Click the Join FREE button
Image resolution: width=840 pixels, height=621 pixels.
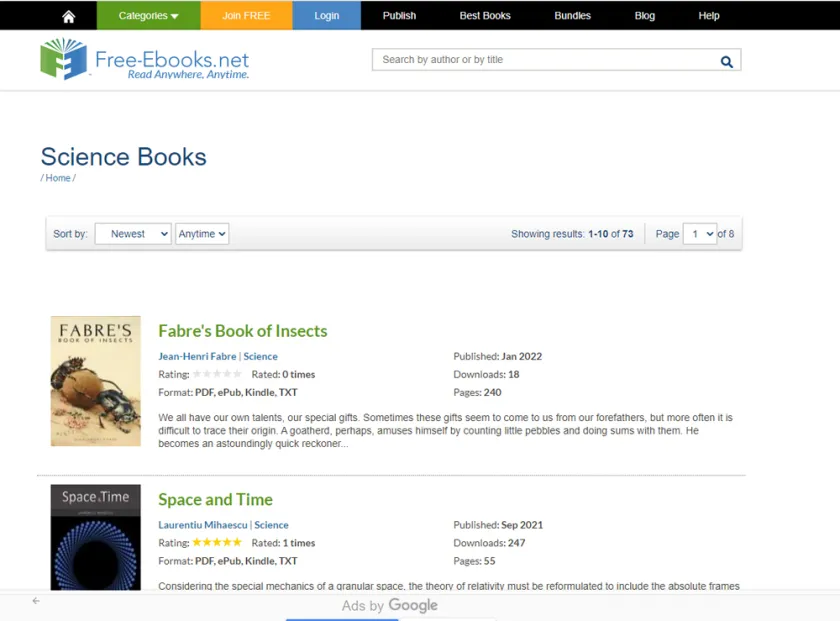(246, 15)
